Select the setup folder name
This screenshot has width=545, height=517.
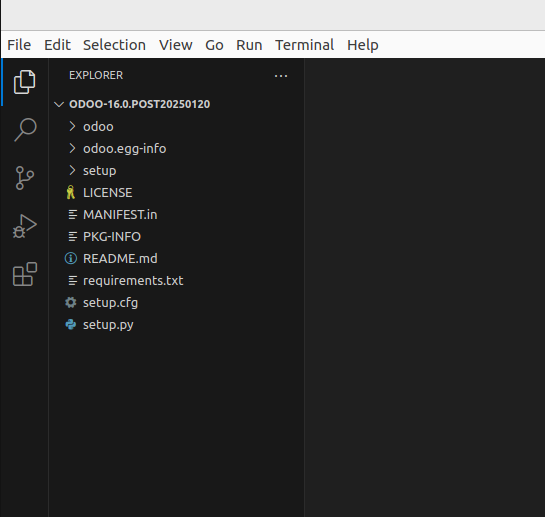[x=99, y=171]
